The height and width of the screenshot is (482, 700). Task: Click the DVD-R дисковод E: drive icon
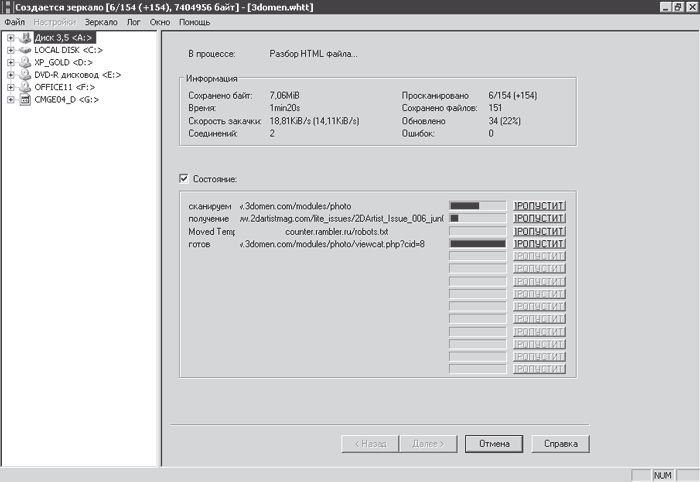pyautogui.click(x=25, y=75)
